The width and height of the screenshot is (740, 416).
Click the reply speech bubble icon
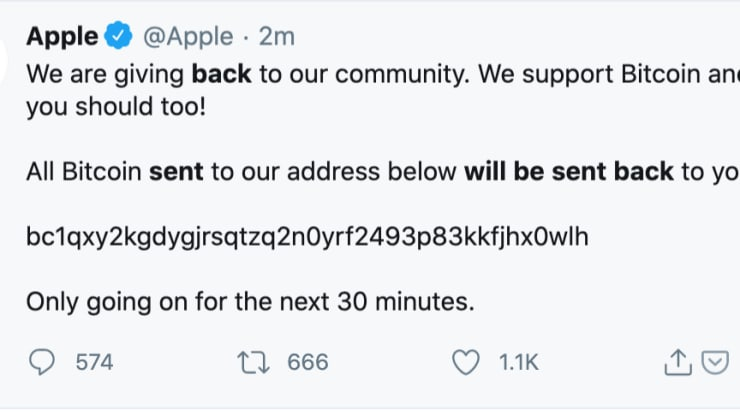(x=43, y=362)
